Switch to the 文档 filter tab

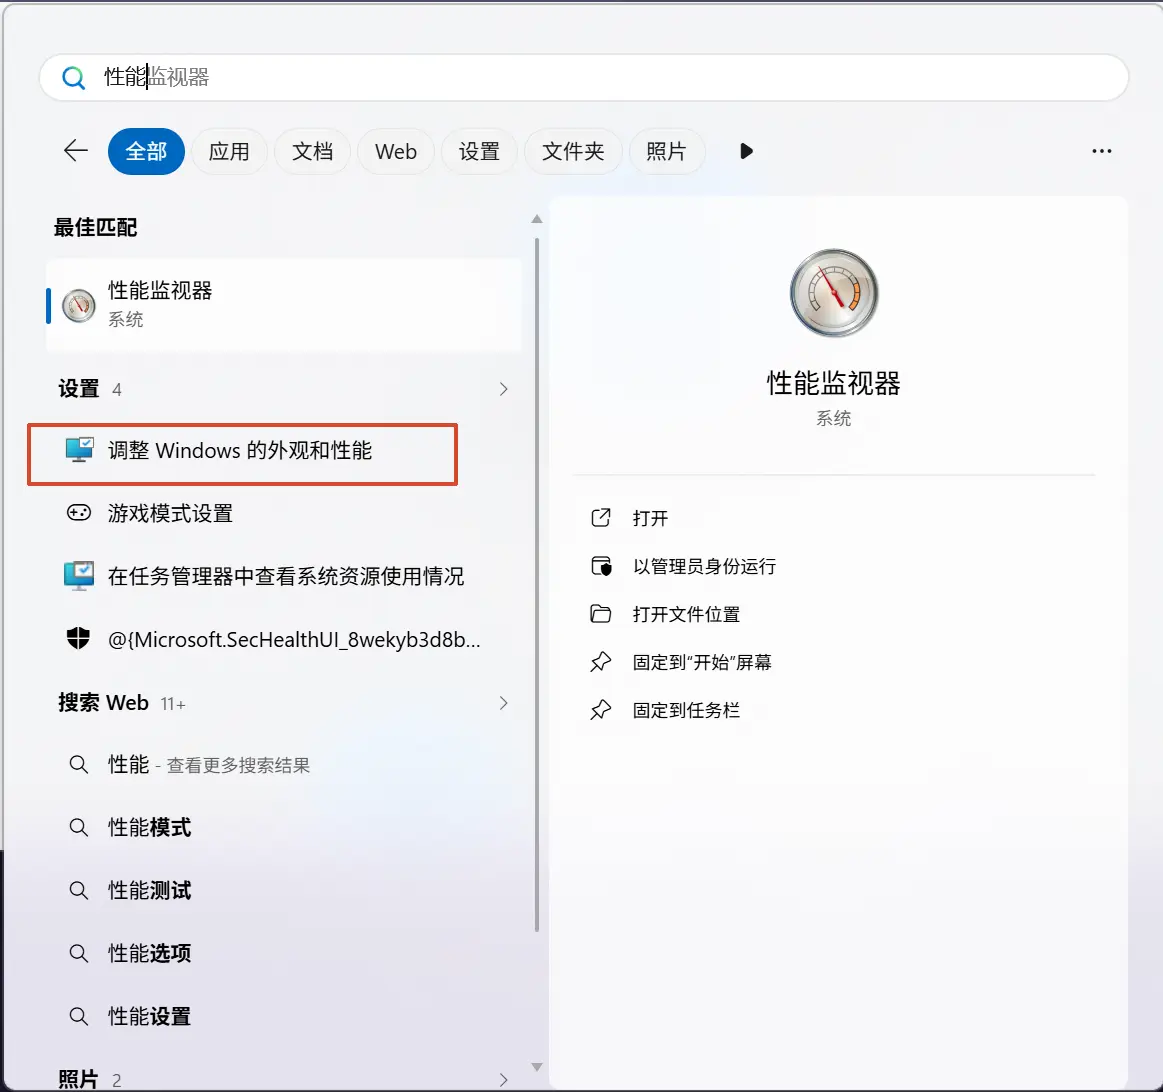pos(312,151)
